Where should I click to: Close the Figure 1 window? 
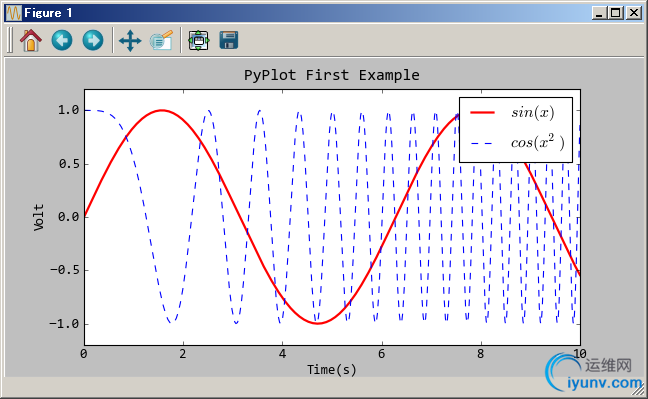[634, 13]
